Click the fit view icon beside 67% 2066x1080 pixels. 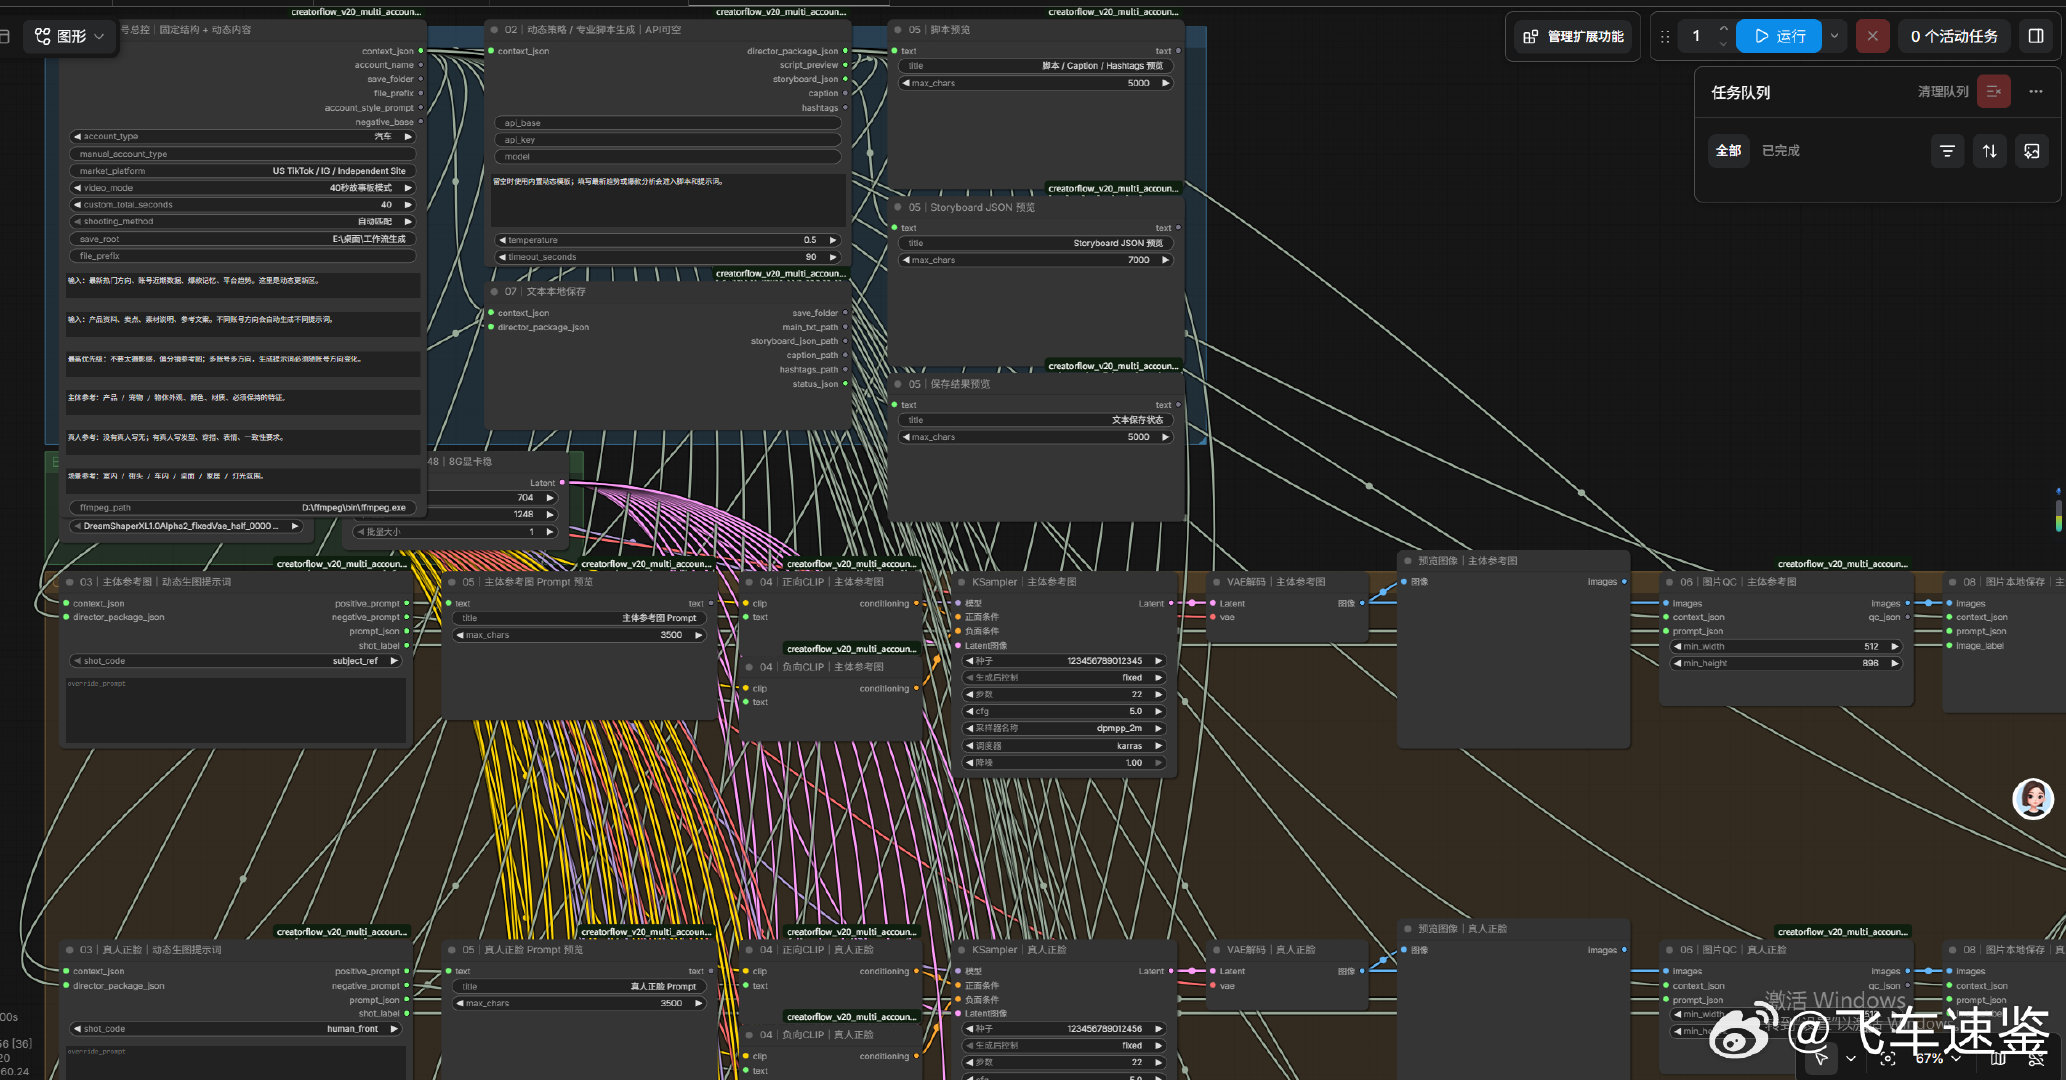click(x=1888, y=1058)
